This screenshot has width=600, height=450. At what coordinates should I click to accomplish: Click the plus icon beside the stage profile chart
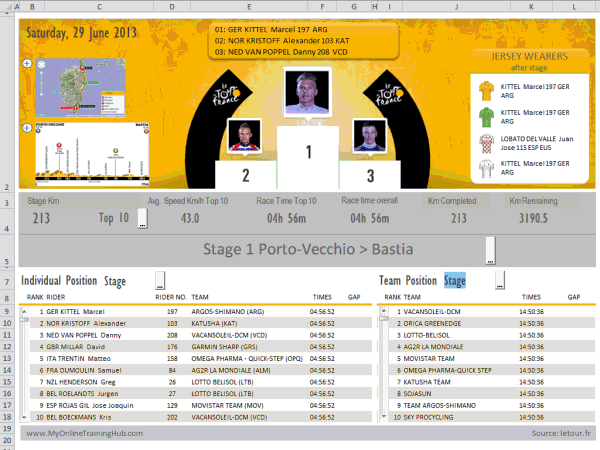27,128
